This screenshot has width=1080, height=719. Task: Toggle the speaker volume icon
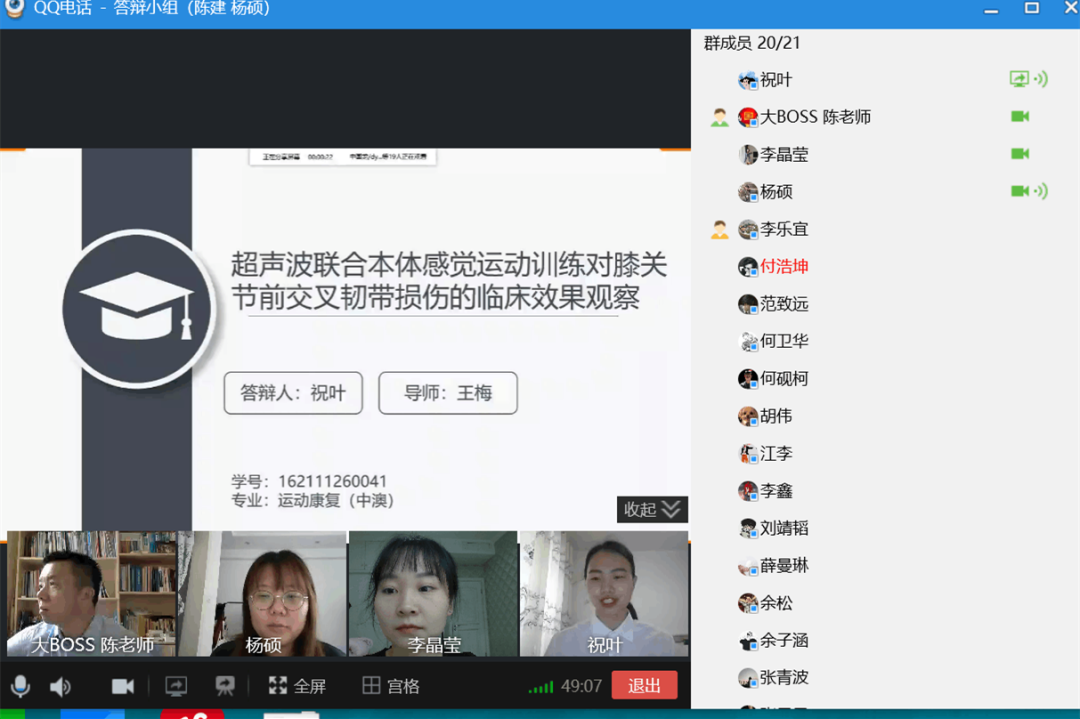[61, 686]
